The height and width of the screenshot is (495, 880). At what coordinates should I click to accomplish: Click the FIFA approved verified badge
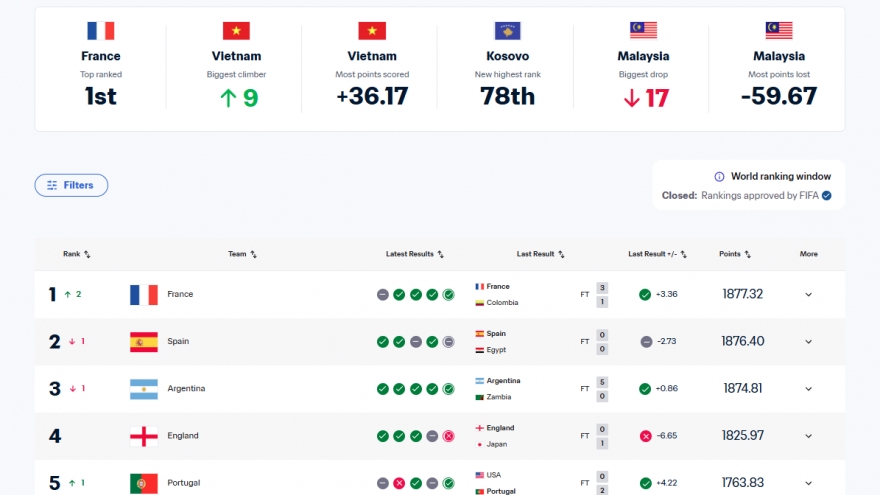click(x=826, y=196)
